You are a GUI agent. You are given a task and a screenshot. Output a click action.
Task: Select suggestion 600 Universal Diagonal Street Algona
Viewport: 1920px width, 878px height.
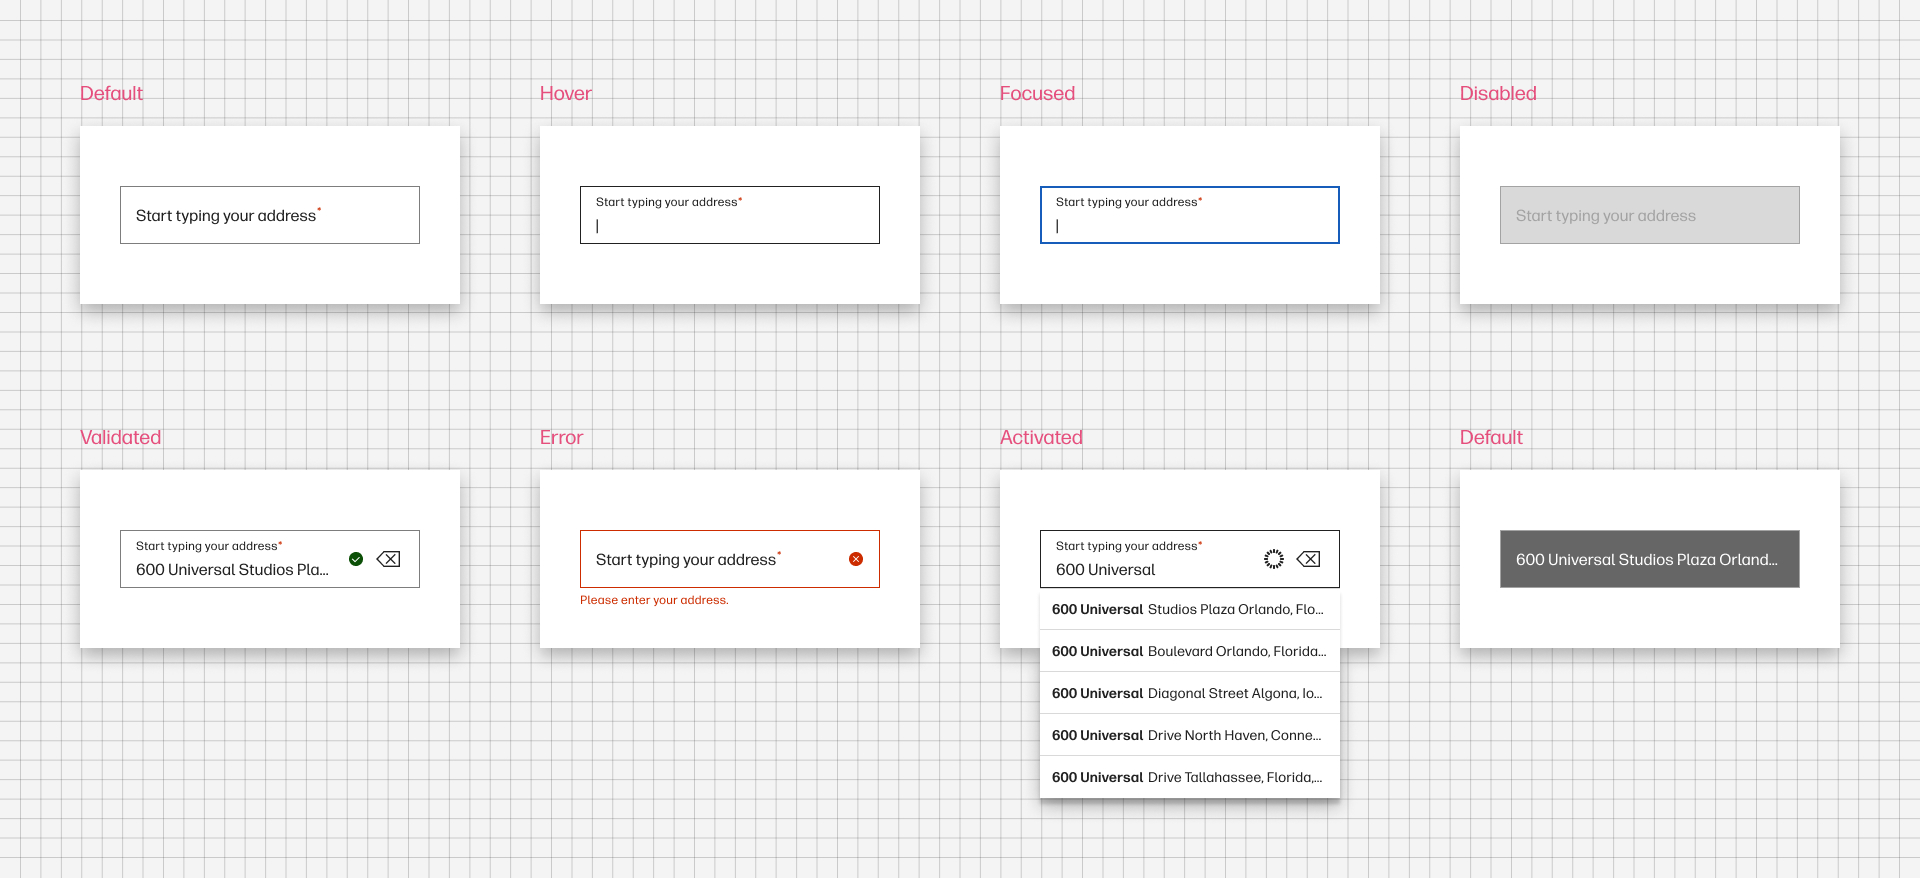1190,693
